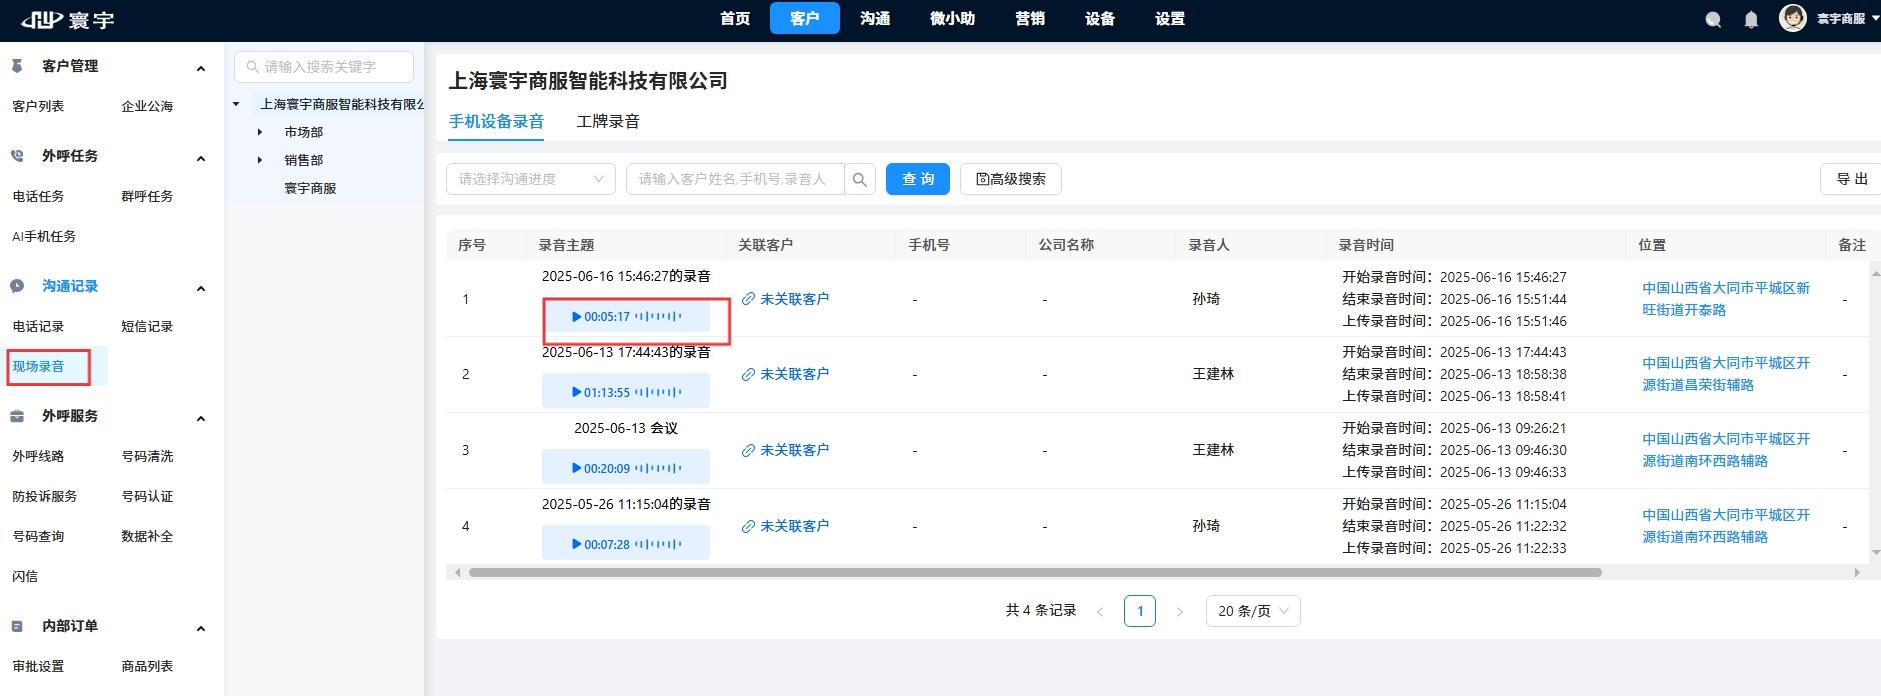Collapse the 客户管理 section chevron
This screenshot has width=1881, height=696.
coord(201,68)
